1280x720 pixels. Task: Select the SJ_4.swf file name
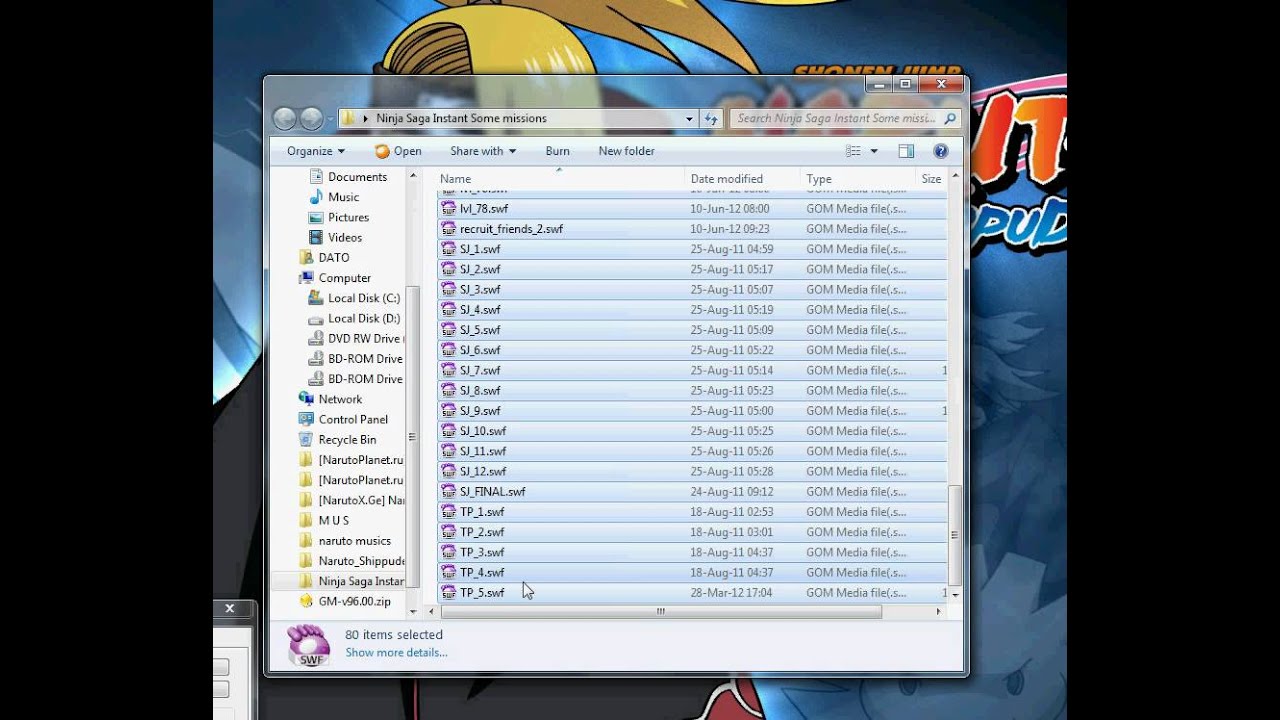480,310
